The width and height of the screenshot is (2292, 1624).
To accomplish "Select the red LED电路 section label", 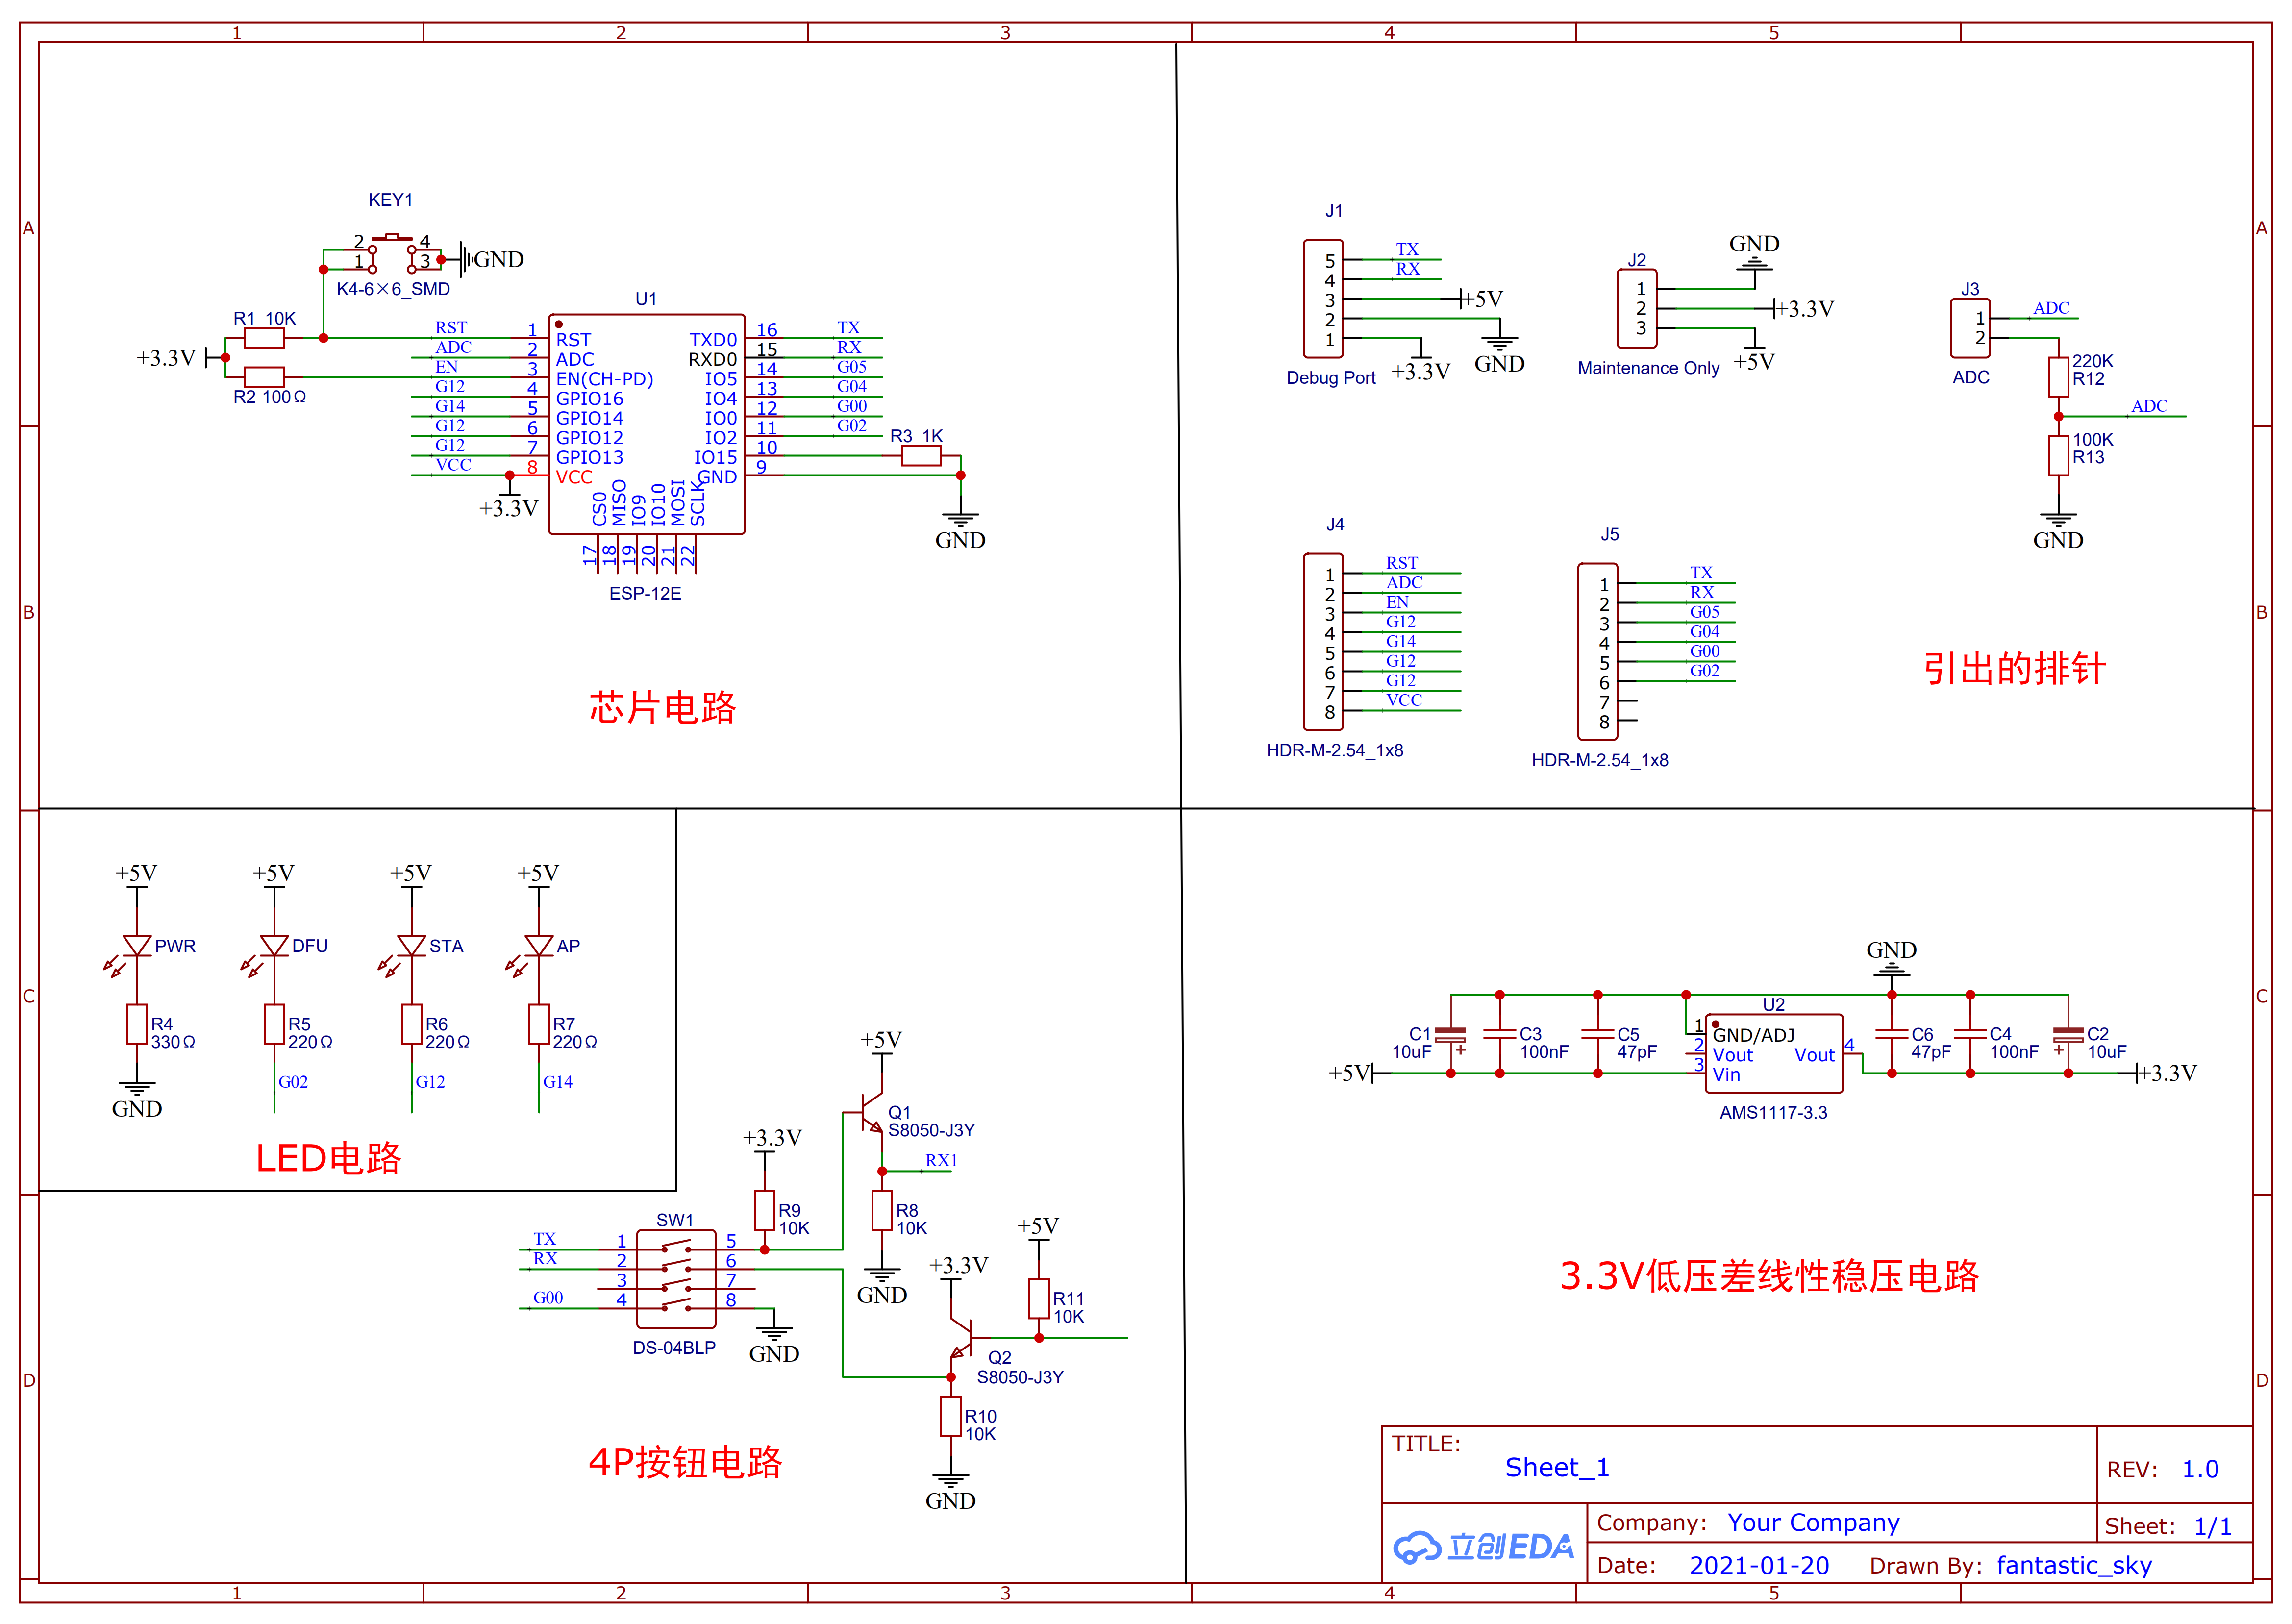I will [x=328, y=1158].
